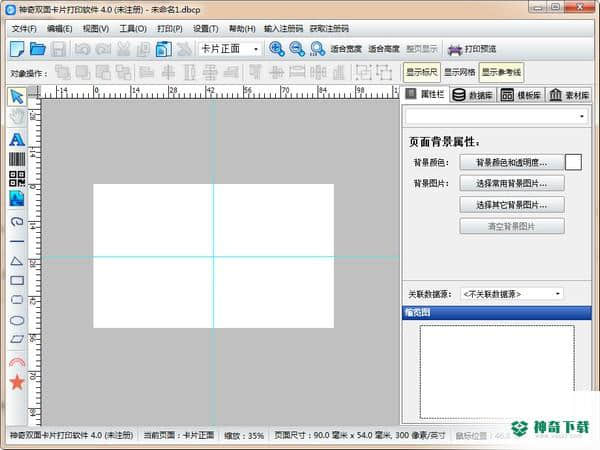Click the Zoom in magnifier icon
The image size is (600, 450).
(277, 49)
